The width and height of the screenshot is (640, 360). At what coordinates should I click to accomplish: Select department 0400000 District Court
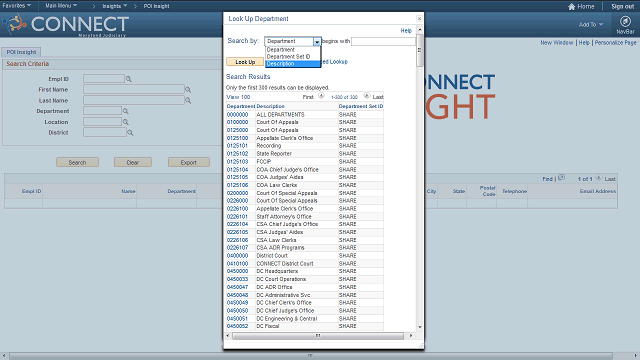pyautogui.click(x=237, y=256)
